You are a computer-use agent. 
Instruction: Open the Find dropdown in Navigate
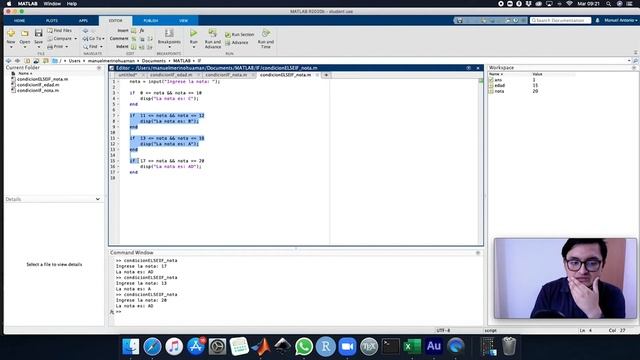[93, 47]
